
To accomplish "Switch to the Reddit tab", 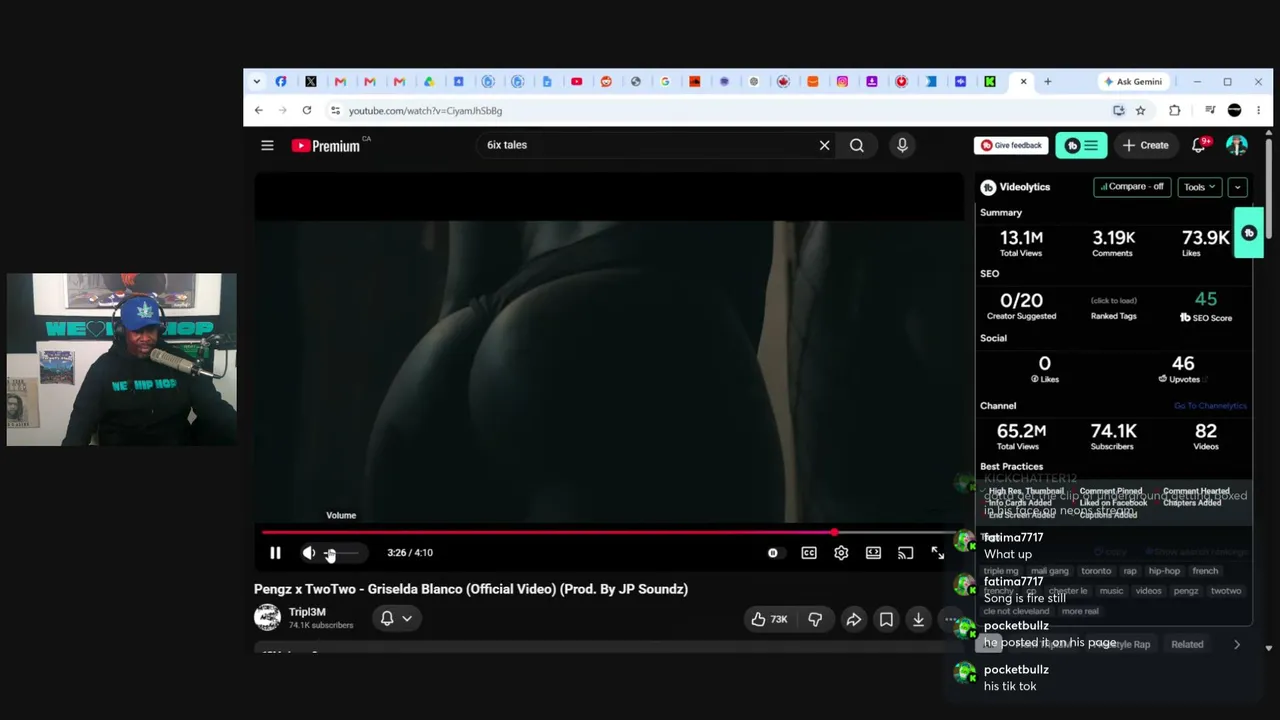I will coord(606,82).
